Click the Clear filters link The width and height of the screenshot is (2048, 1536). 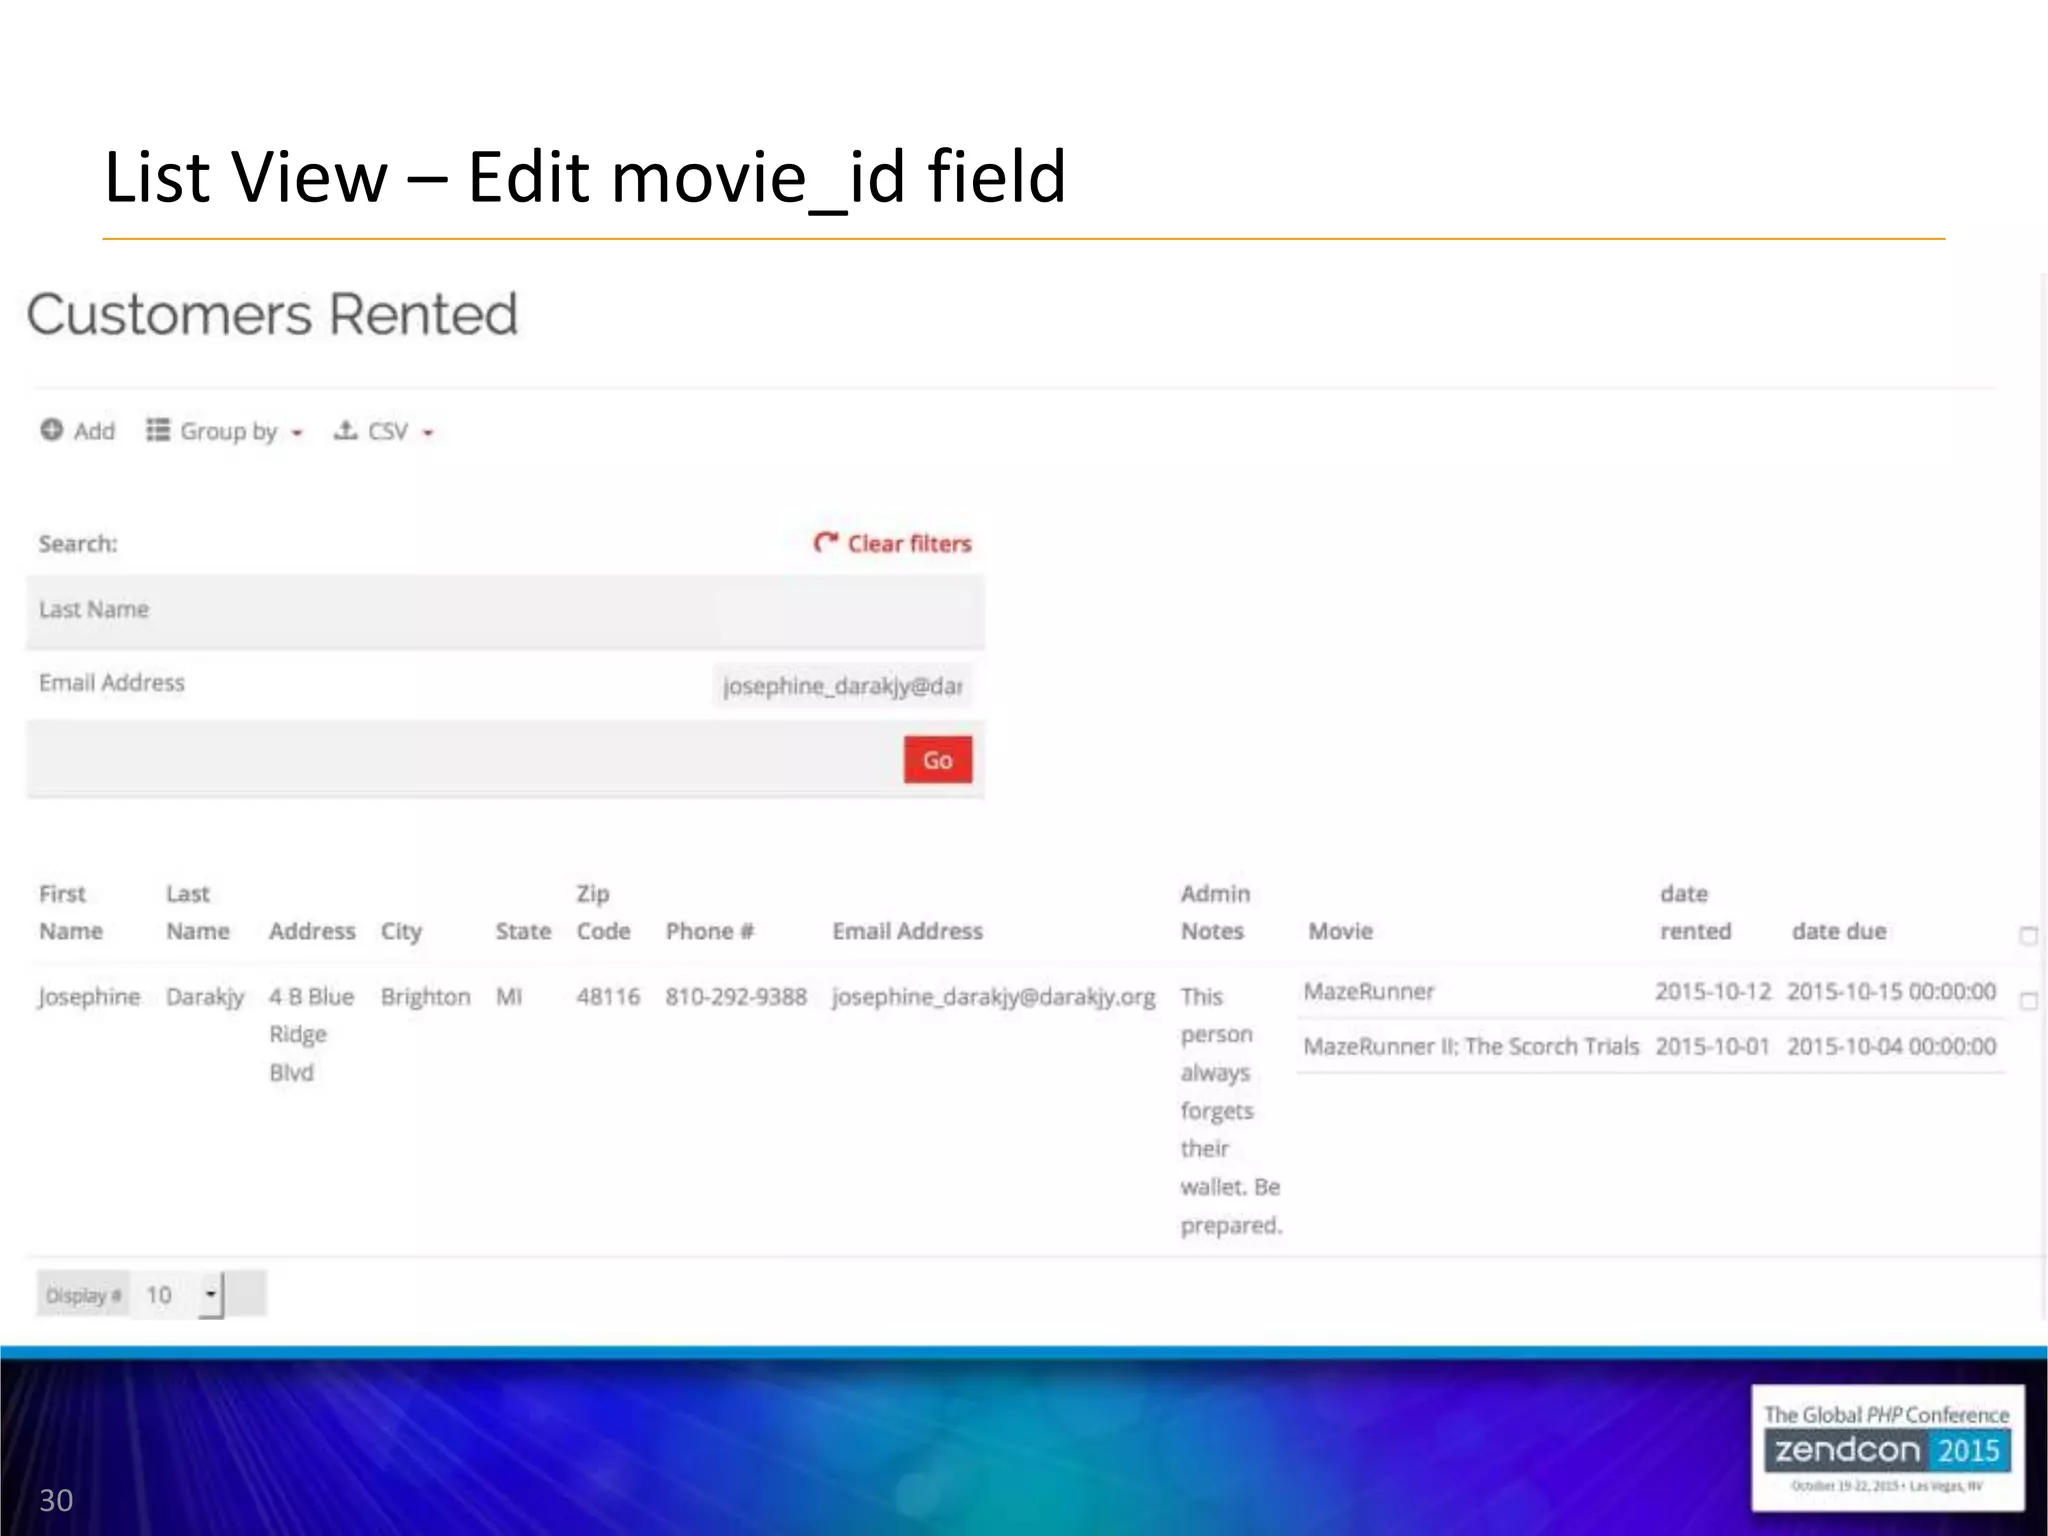(908, 543)
